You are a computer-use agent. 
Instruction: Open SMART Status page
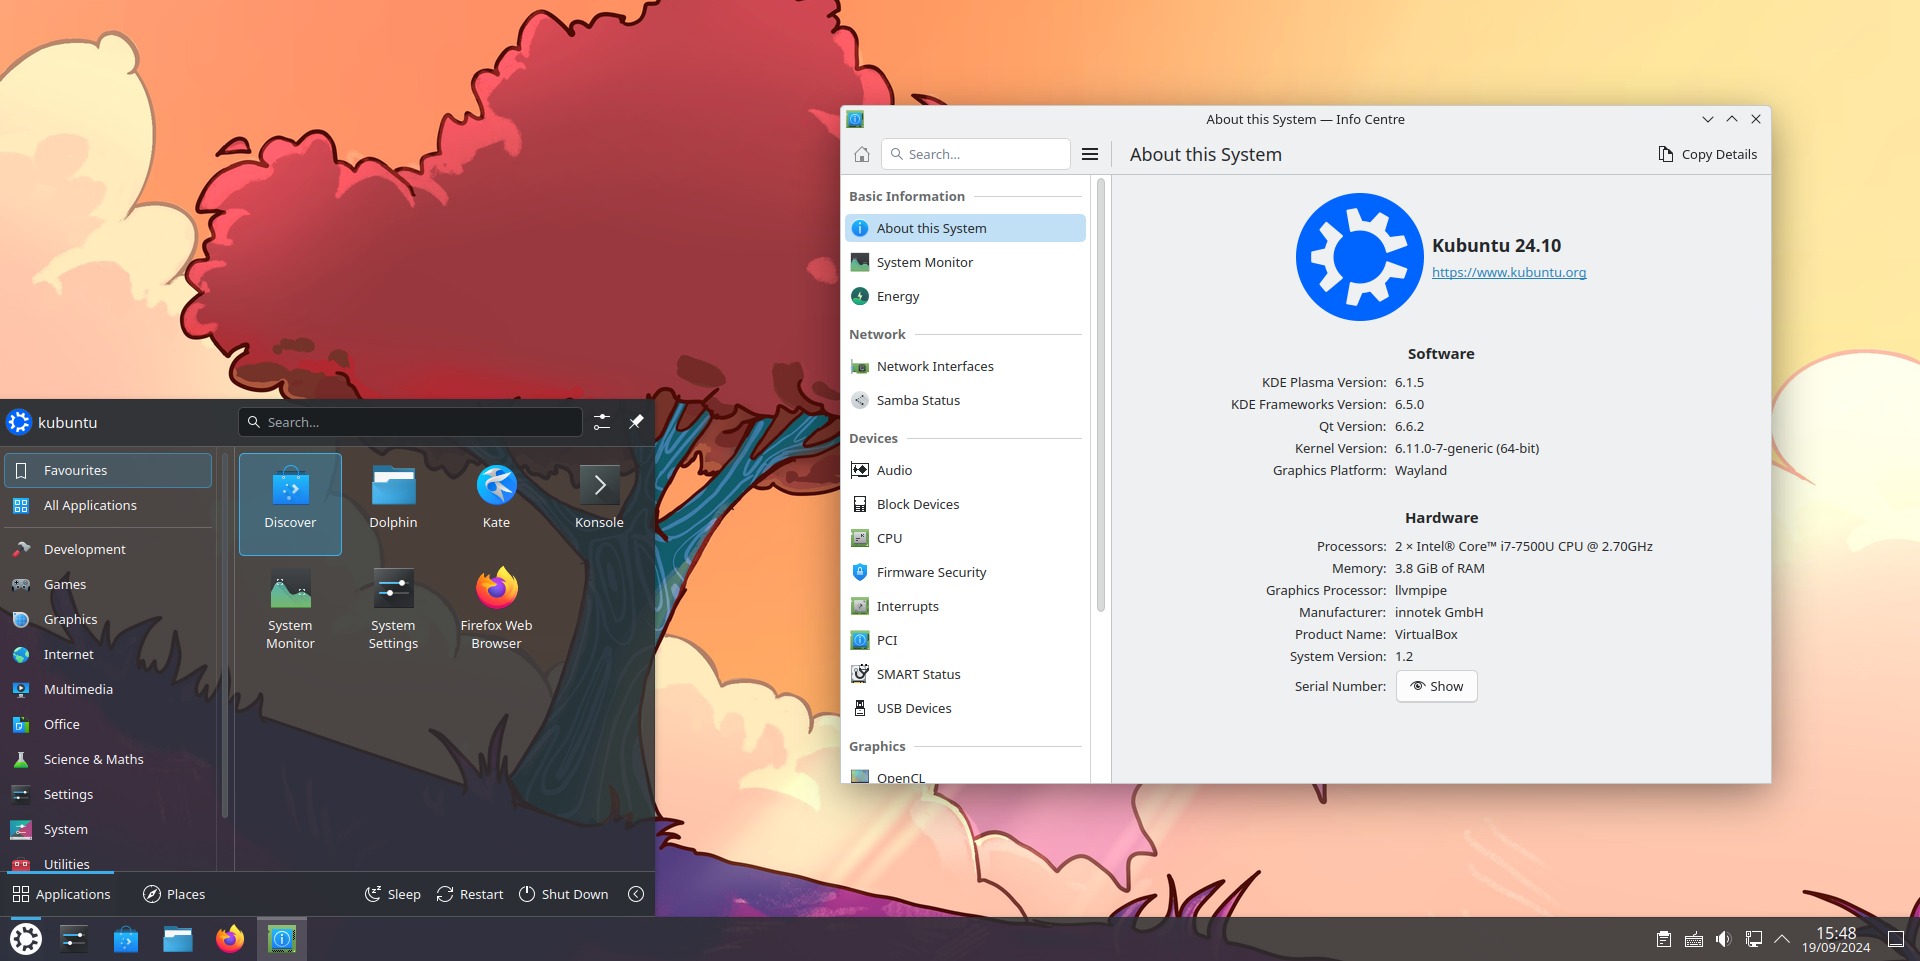pos(965,674)
